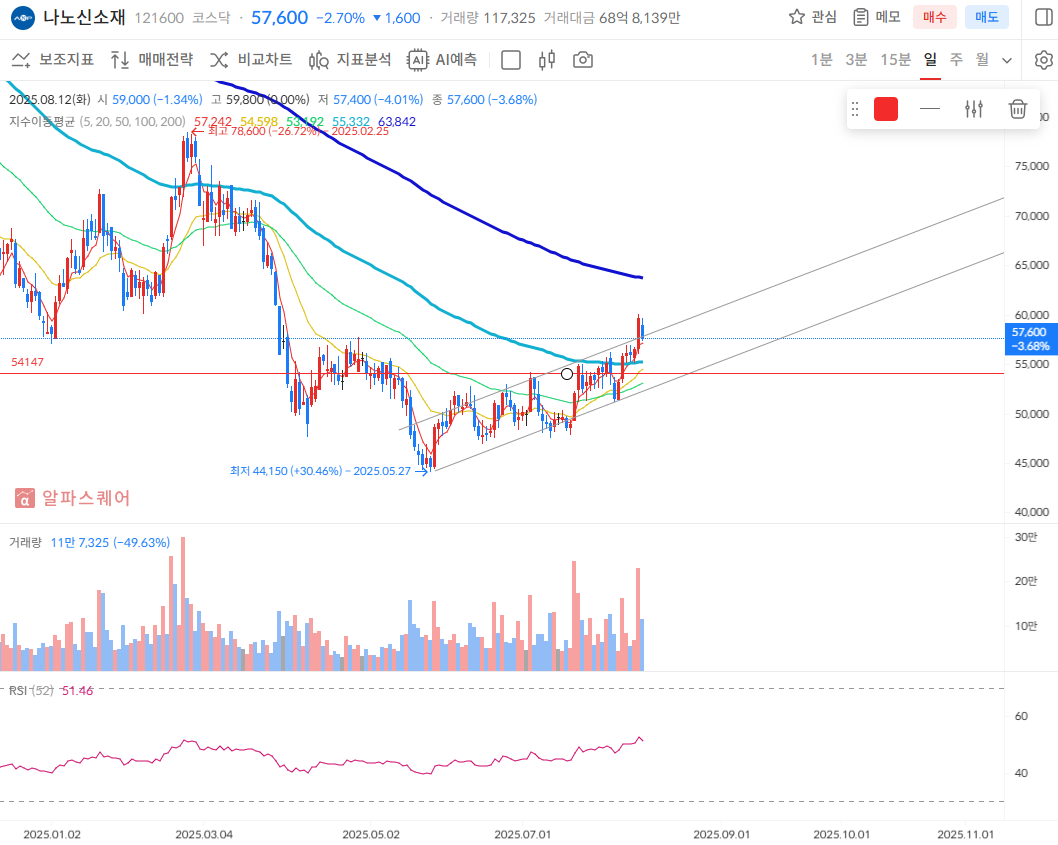
Task: Click 최고 78,600 high annotation
Action: point(298,131)
